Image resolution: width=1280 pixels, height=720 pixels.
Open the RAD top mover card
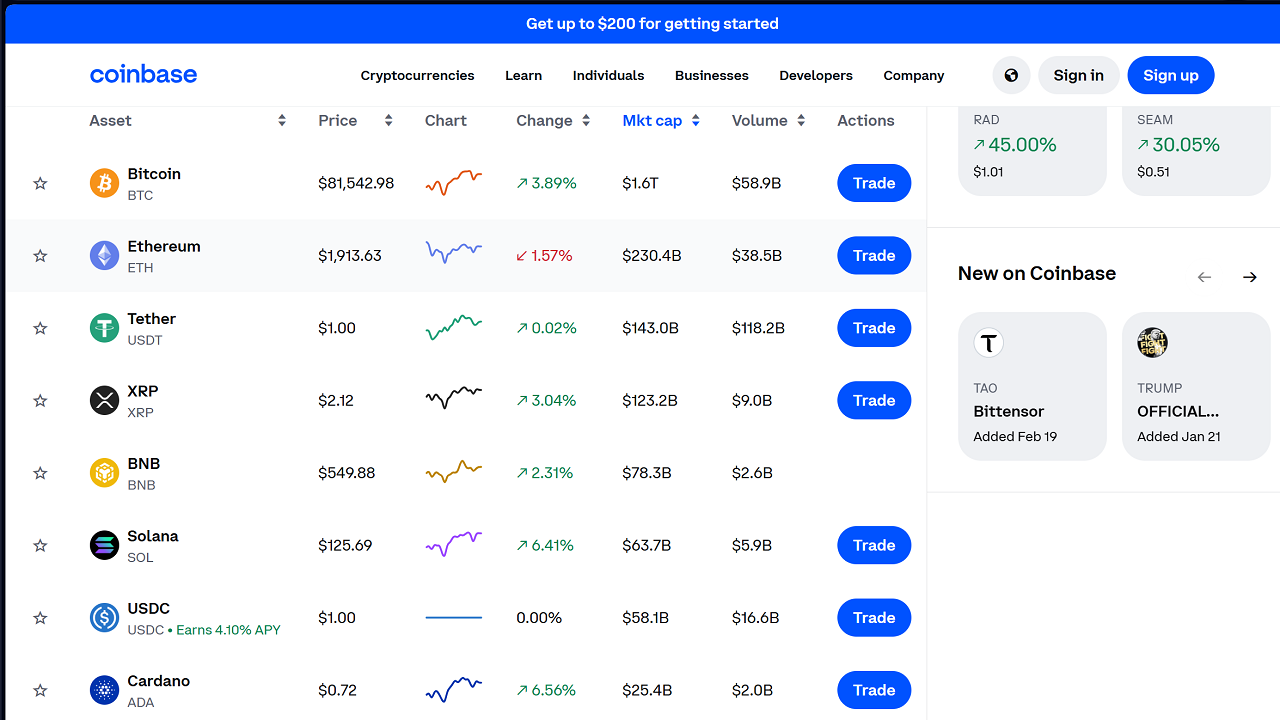pos(1032,150)
